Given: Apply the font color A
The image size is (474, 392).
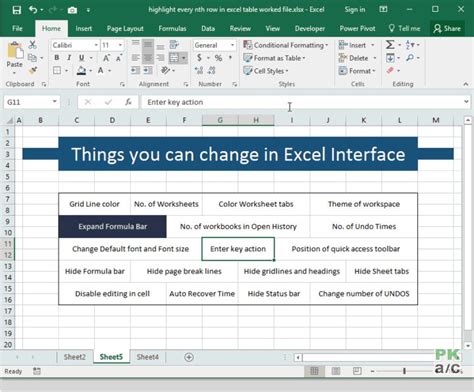Looking at the screenshot, I should pyautogui.click(x=100, y=71).
